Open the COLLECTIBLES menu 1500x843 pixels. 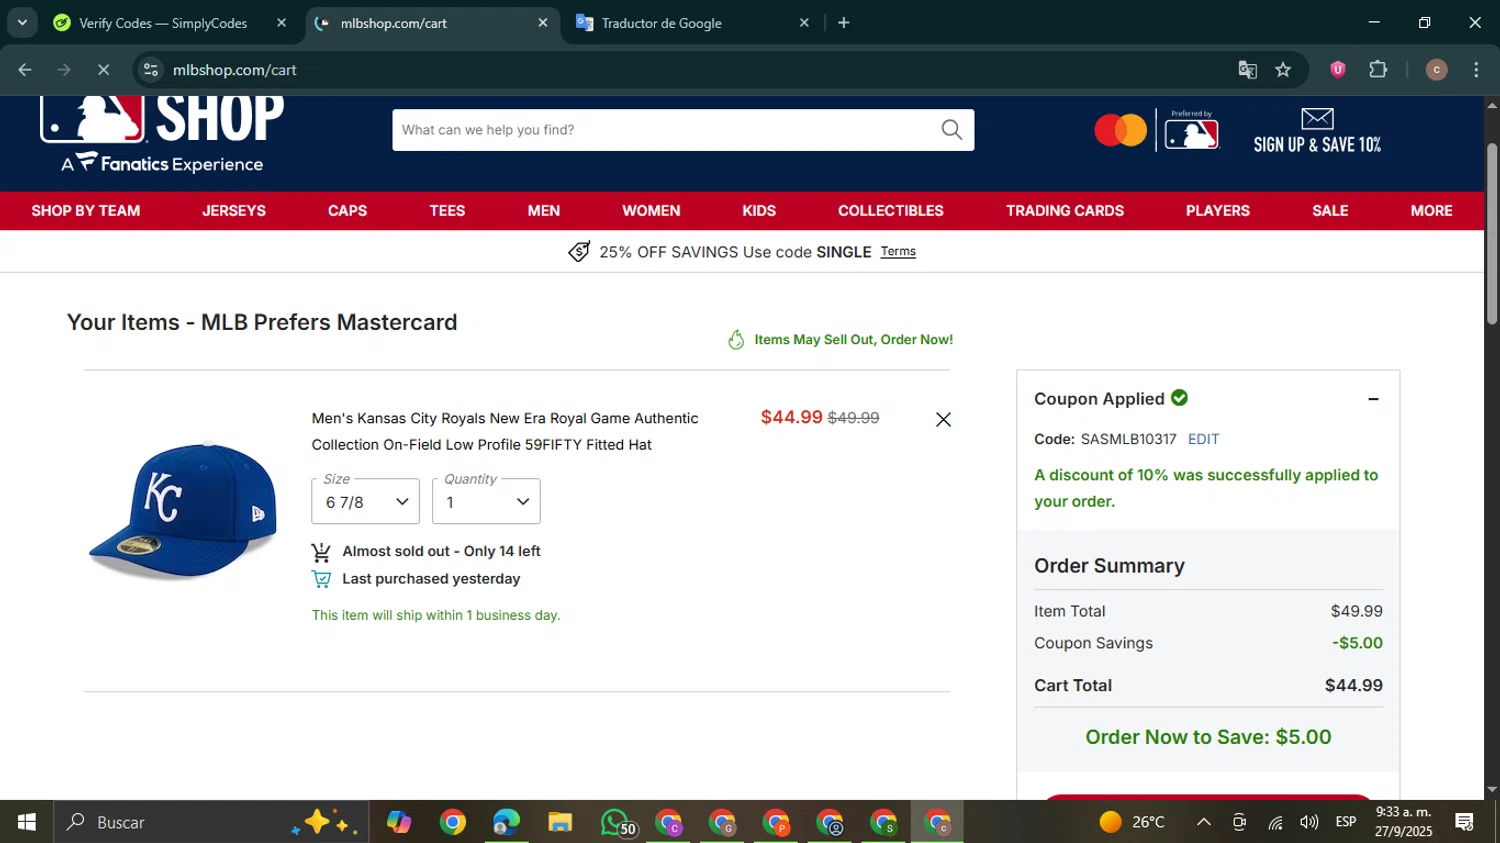pos(891,211)
